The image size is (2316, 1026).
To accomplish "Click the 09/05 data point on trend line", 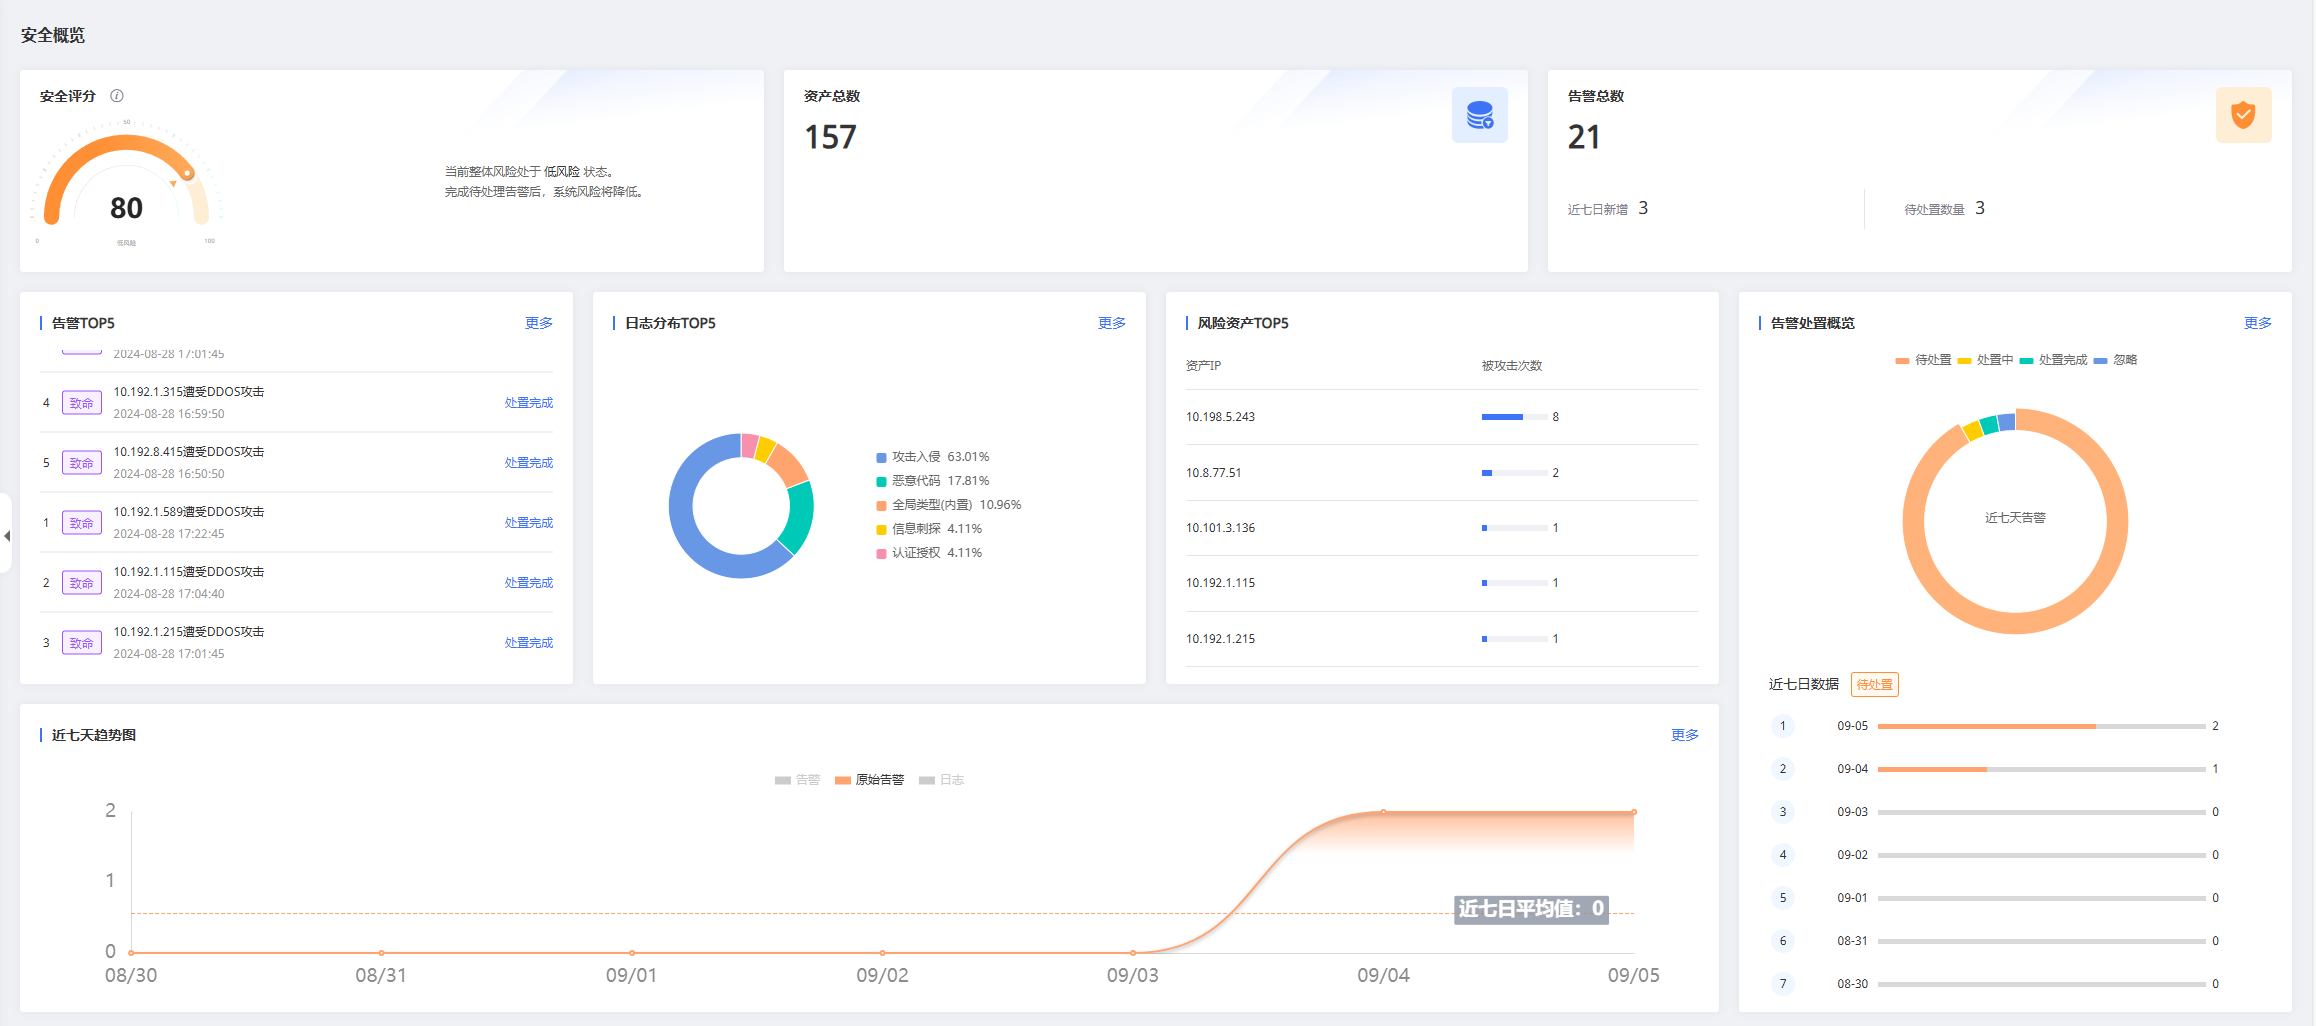I will coord(1634,812).
